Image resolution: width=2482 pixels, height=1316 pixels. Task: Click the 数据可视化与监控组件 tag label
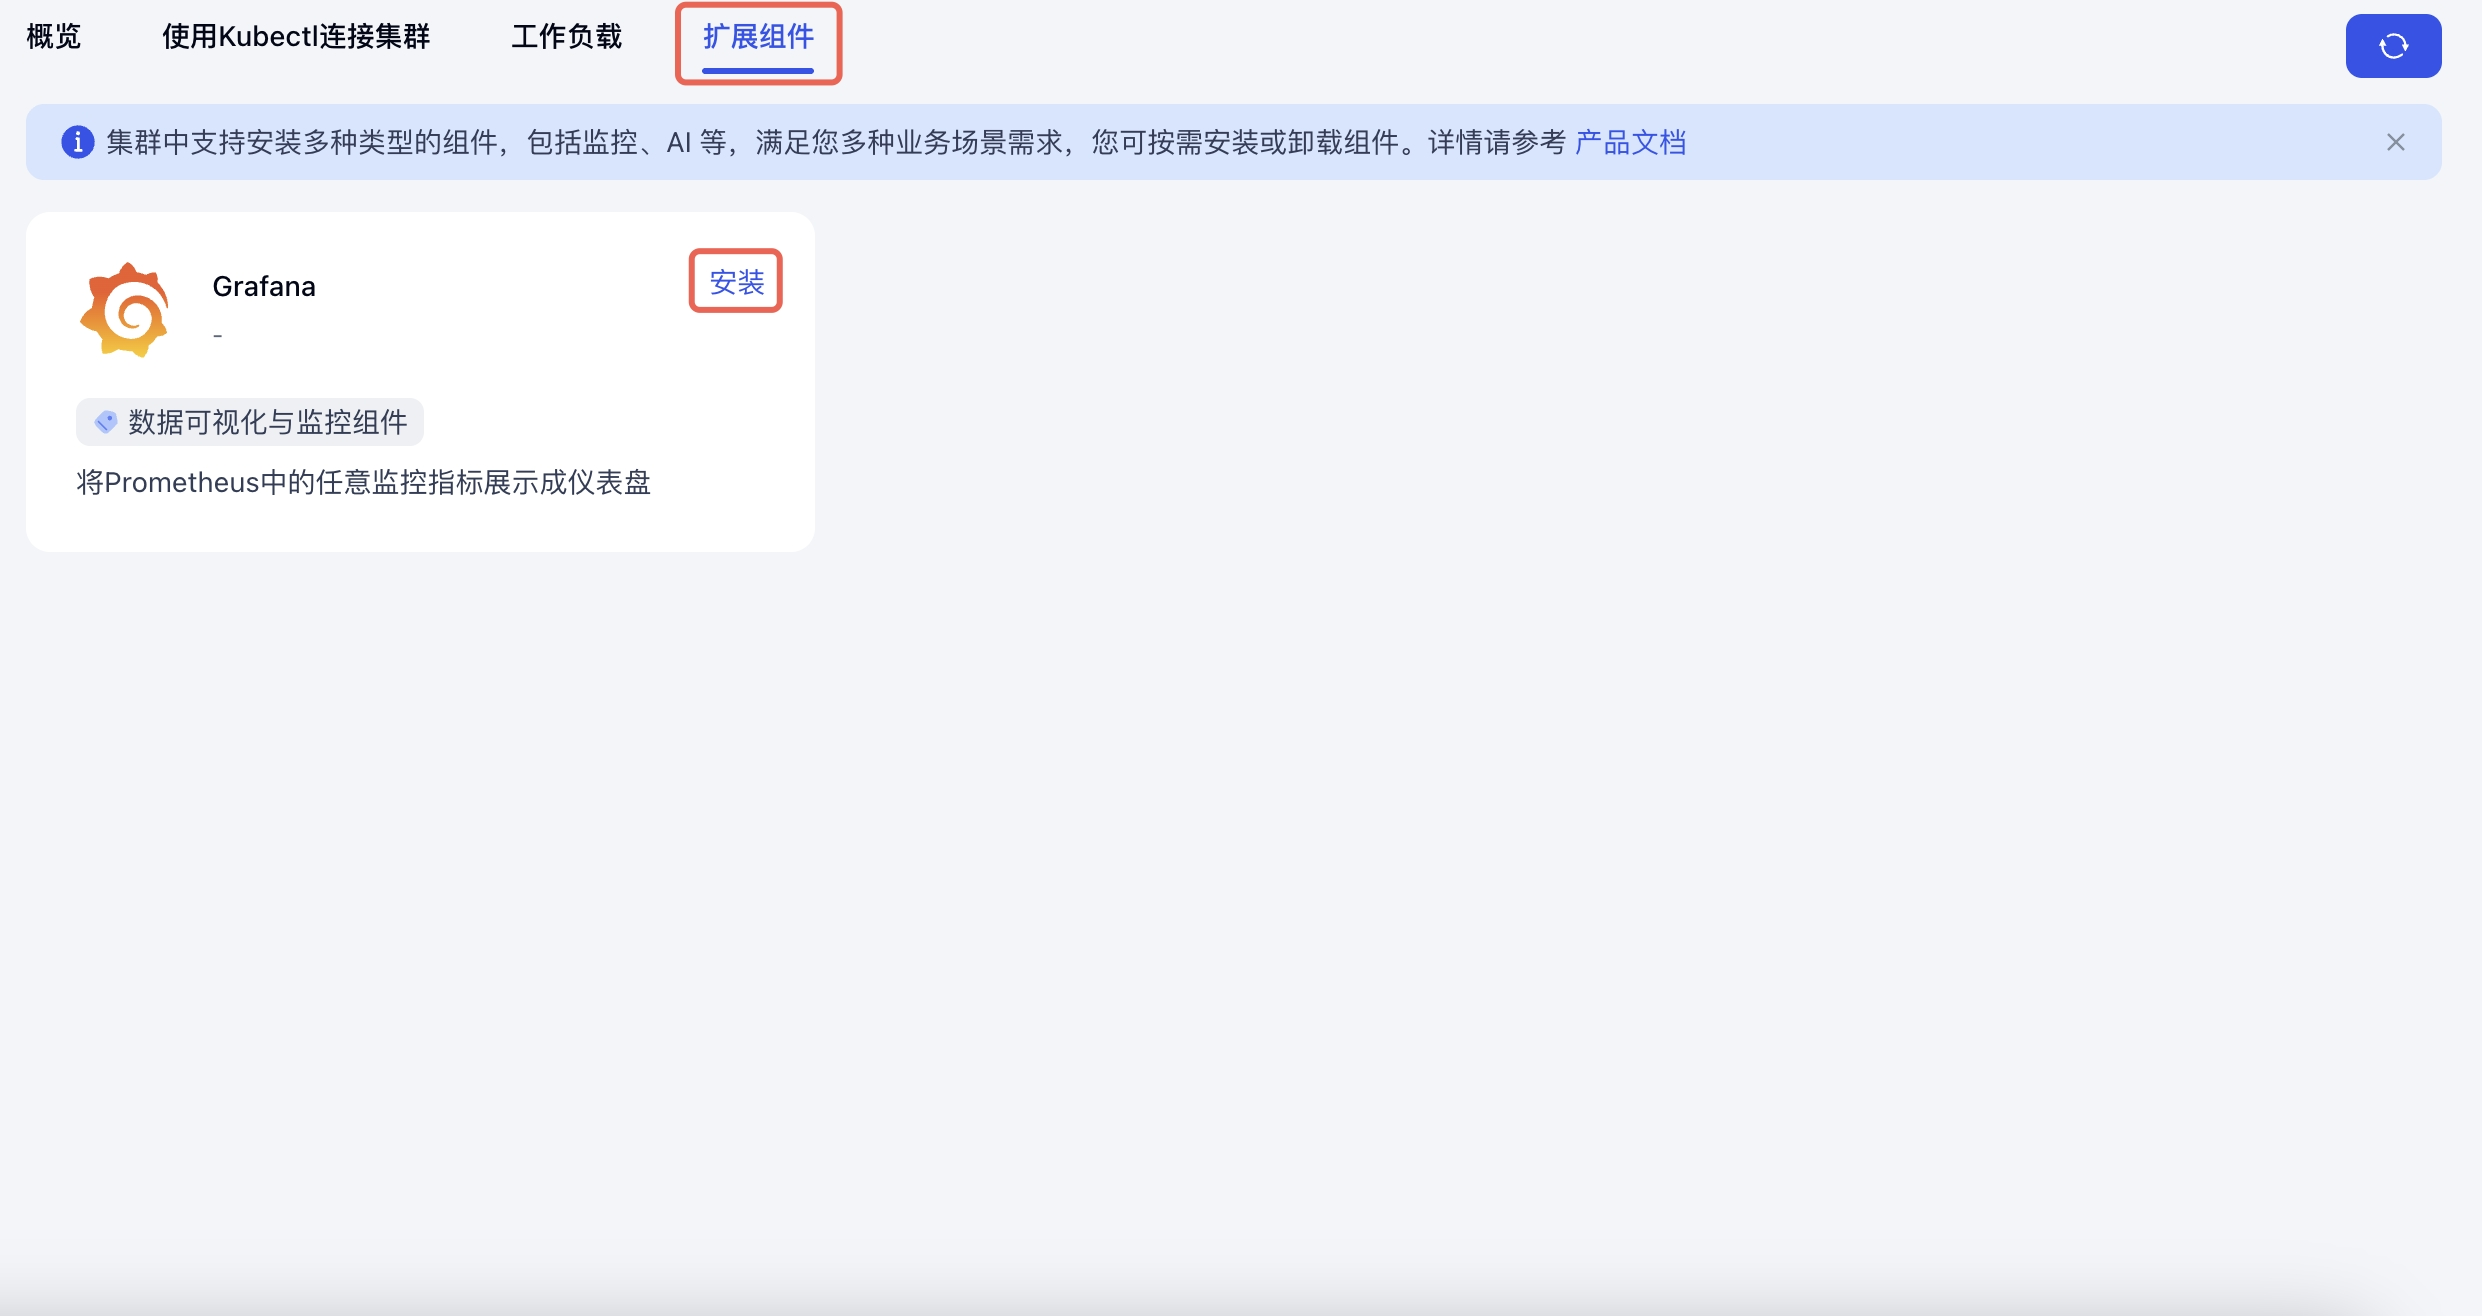[x=268, y=422]
